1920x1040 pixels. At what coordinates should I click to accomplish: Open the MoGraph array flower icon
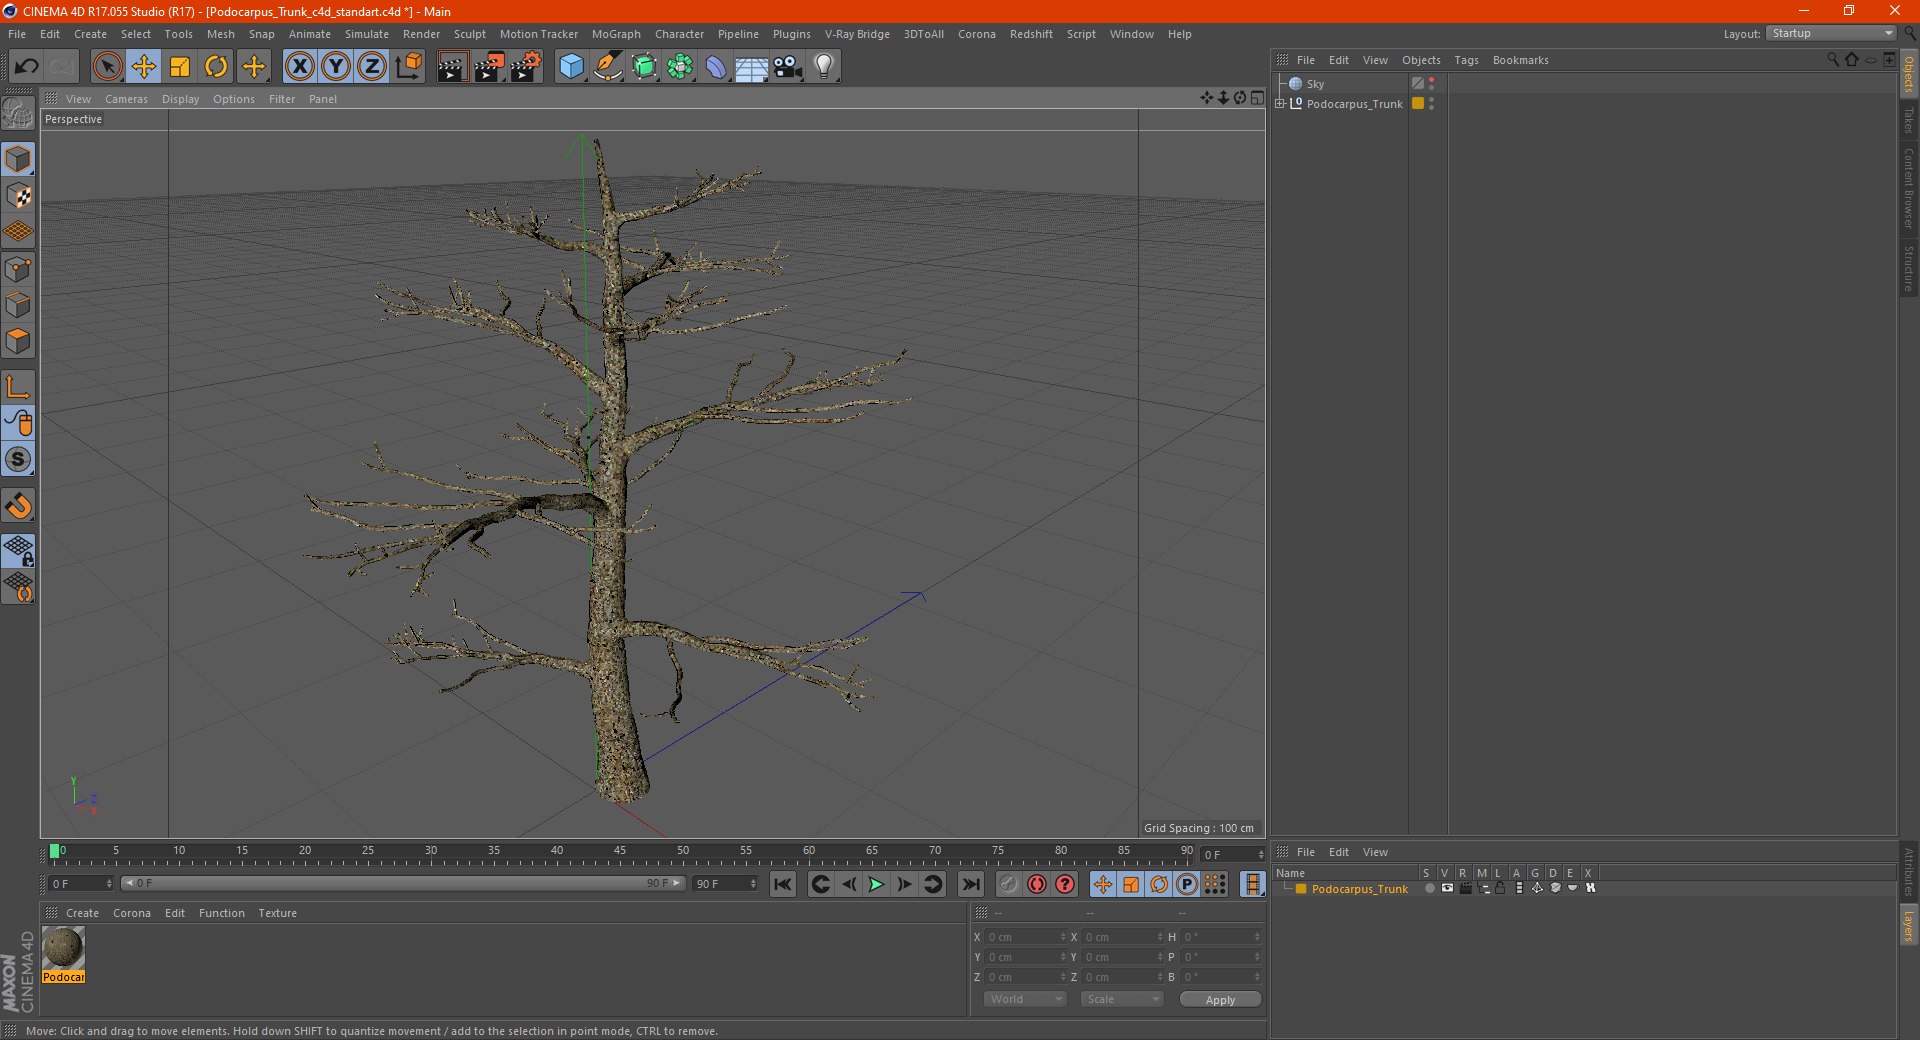coord(680,67)
